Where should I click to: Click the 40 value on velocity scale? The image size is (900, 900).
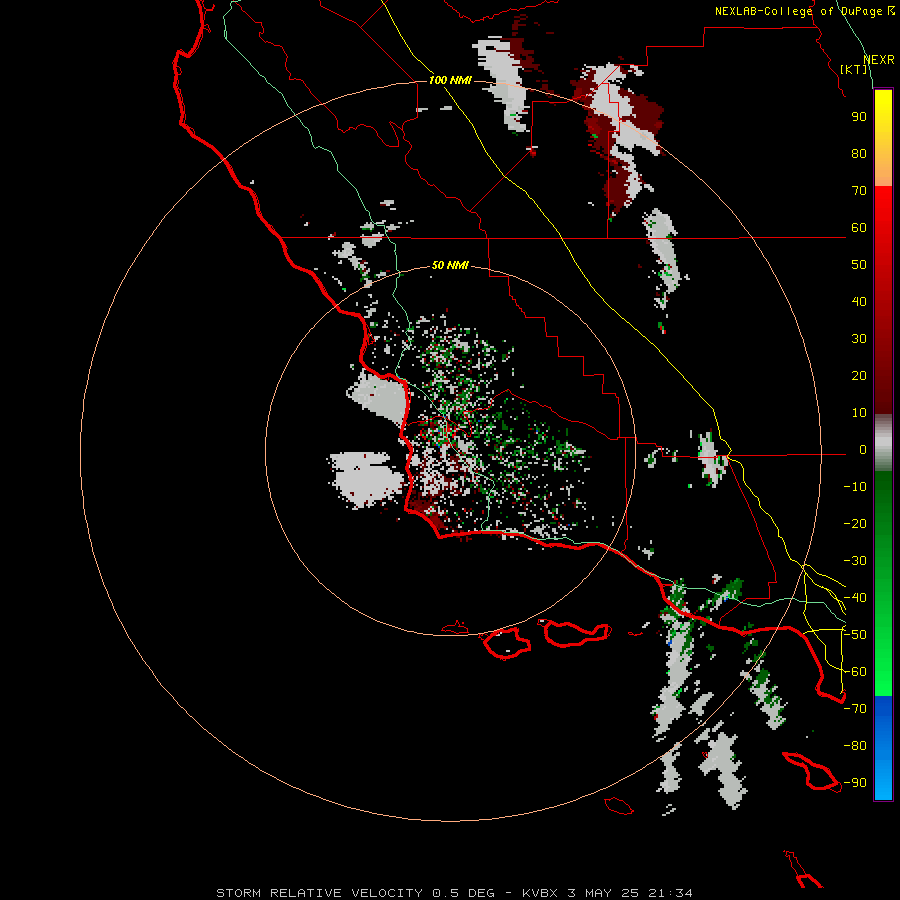coord(859,302)
